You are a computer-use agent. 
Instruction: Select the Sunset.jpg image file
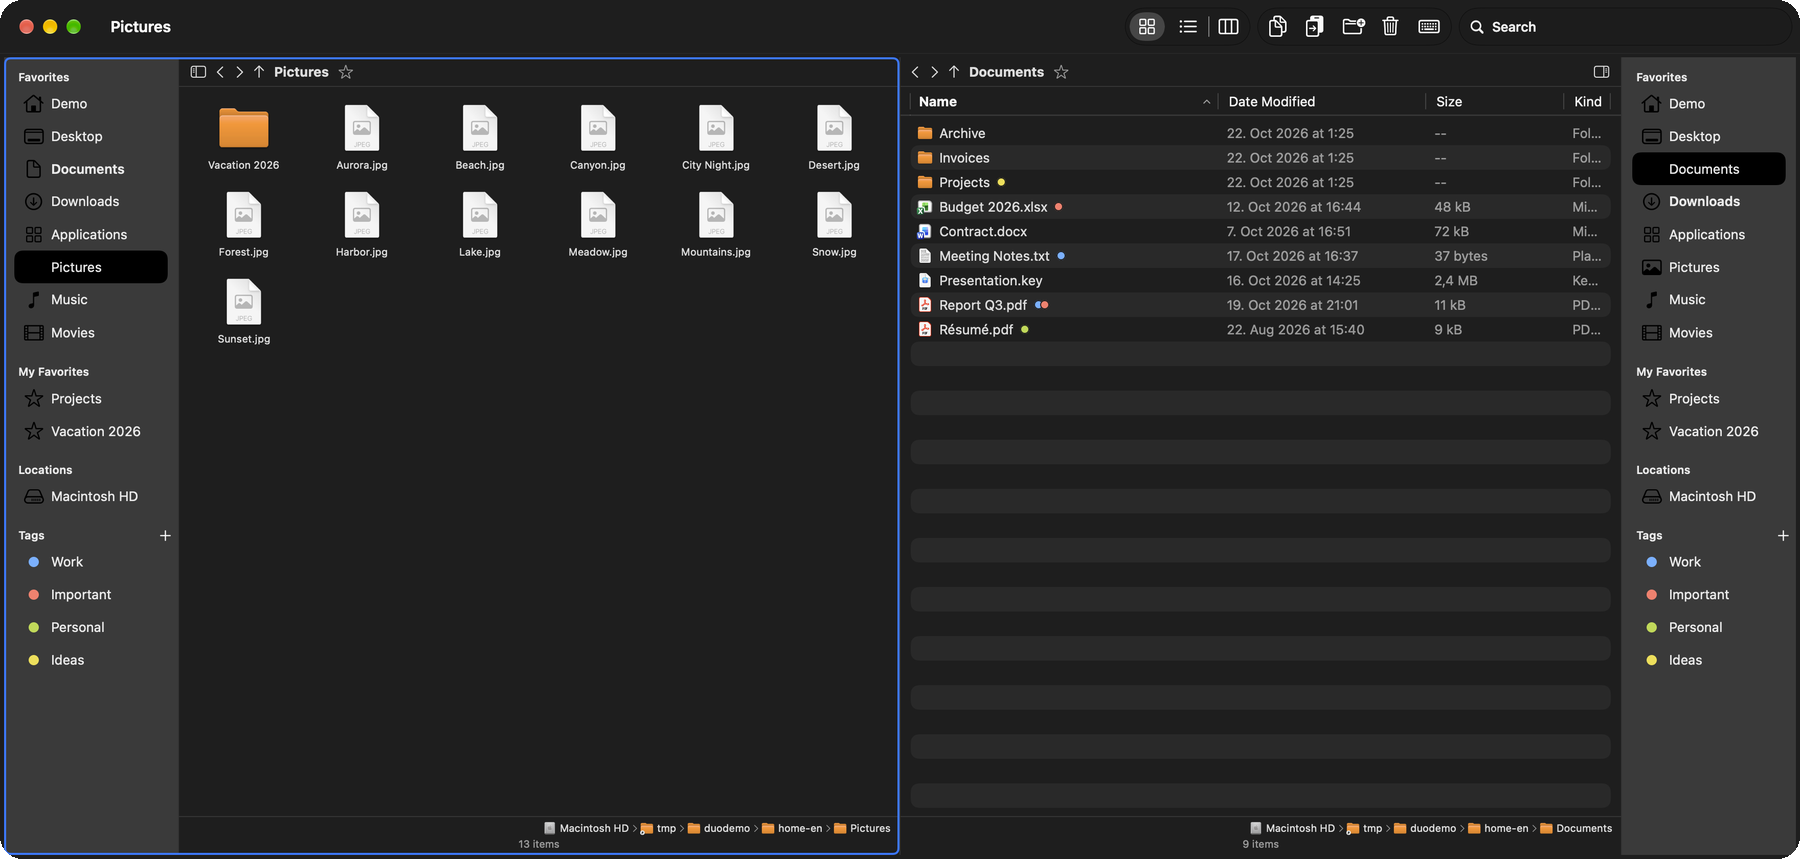(244, 312)
